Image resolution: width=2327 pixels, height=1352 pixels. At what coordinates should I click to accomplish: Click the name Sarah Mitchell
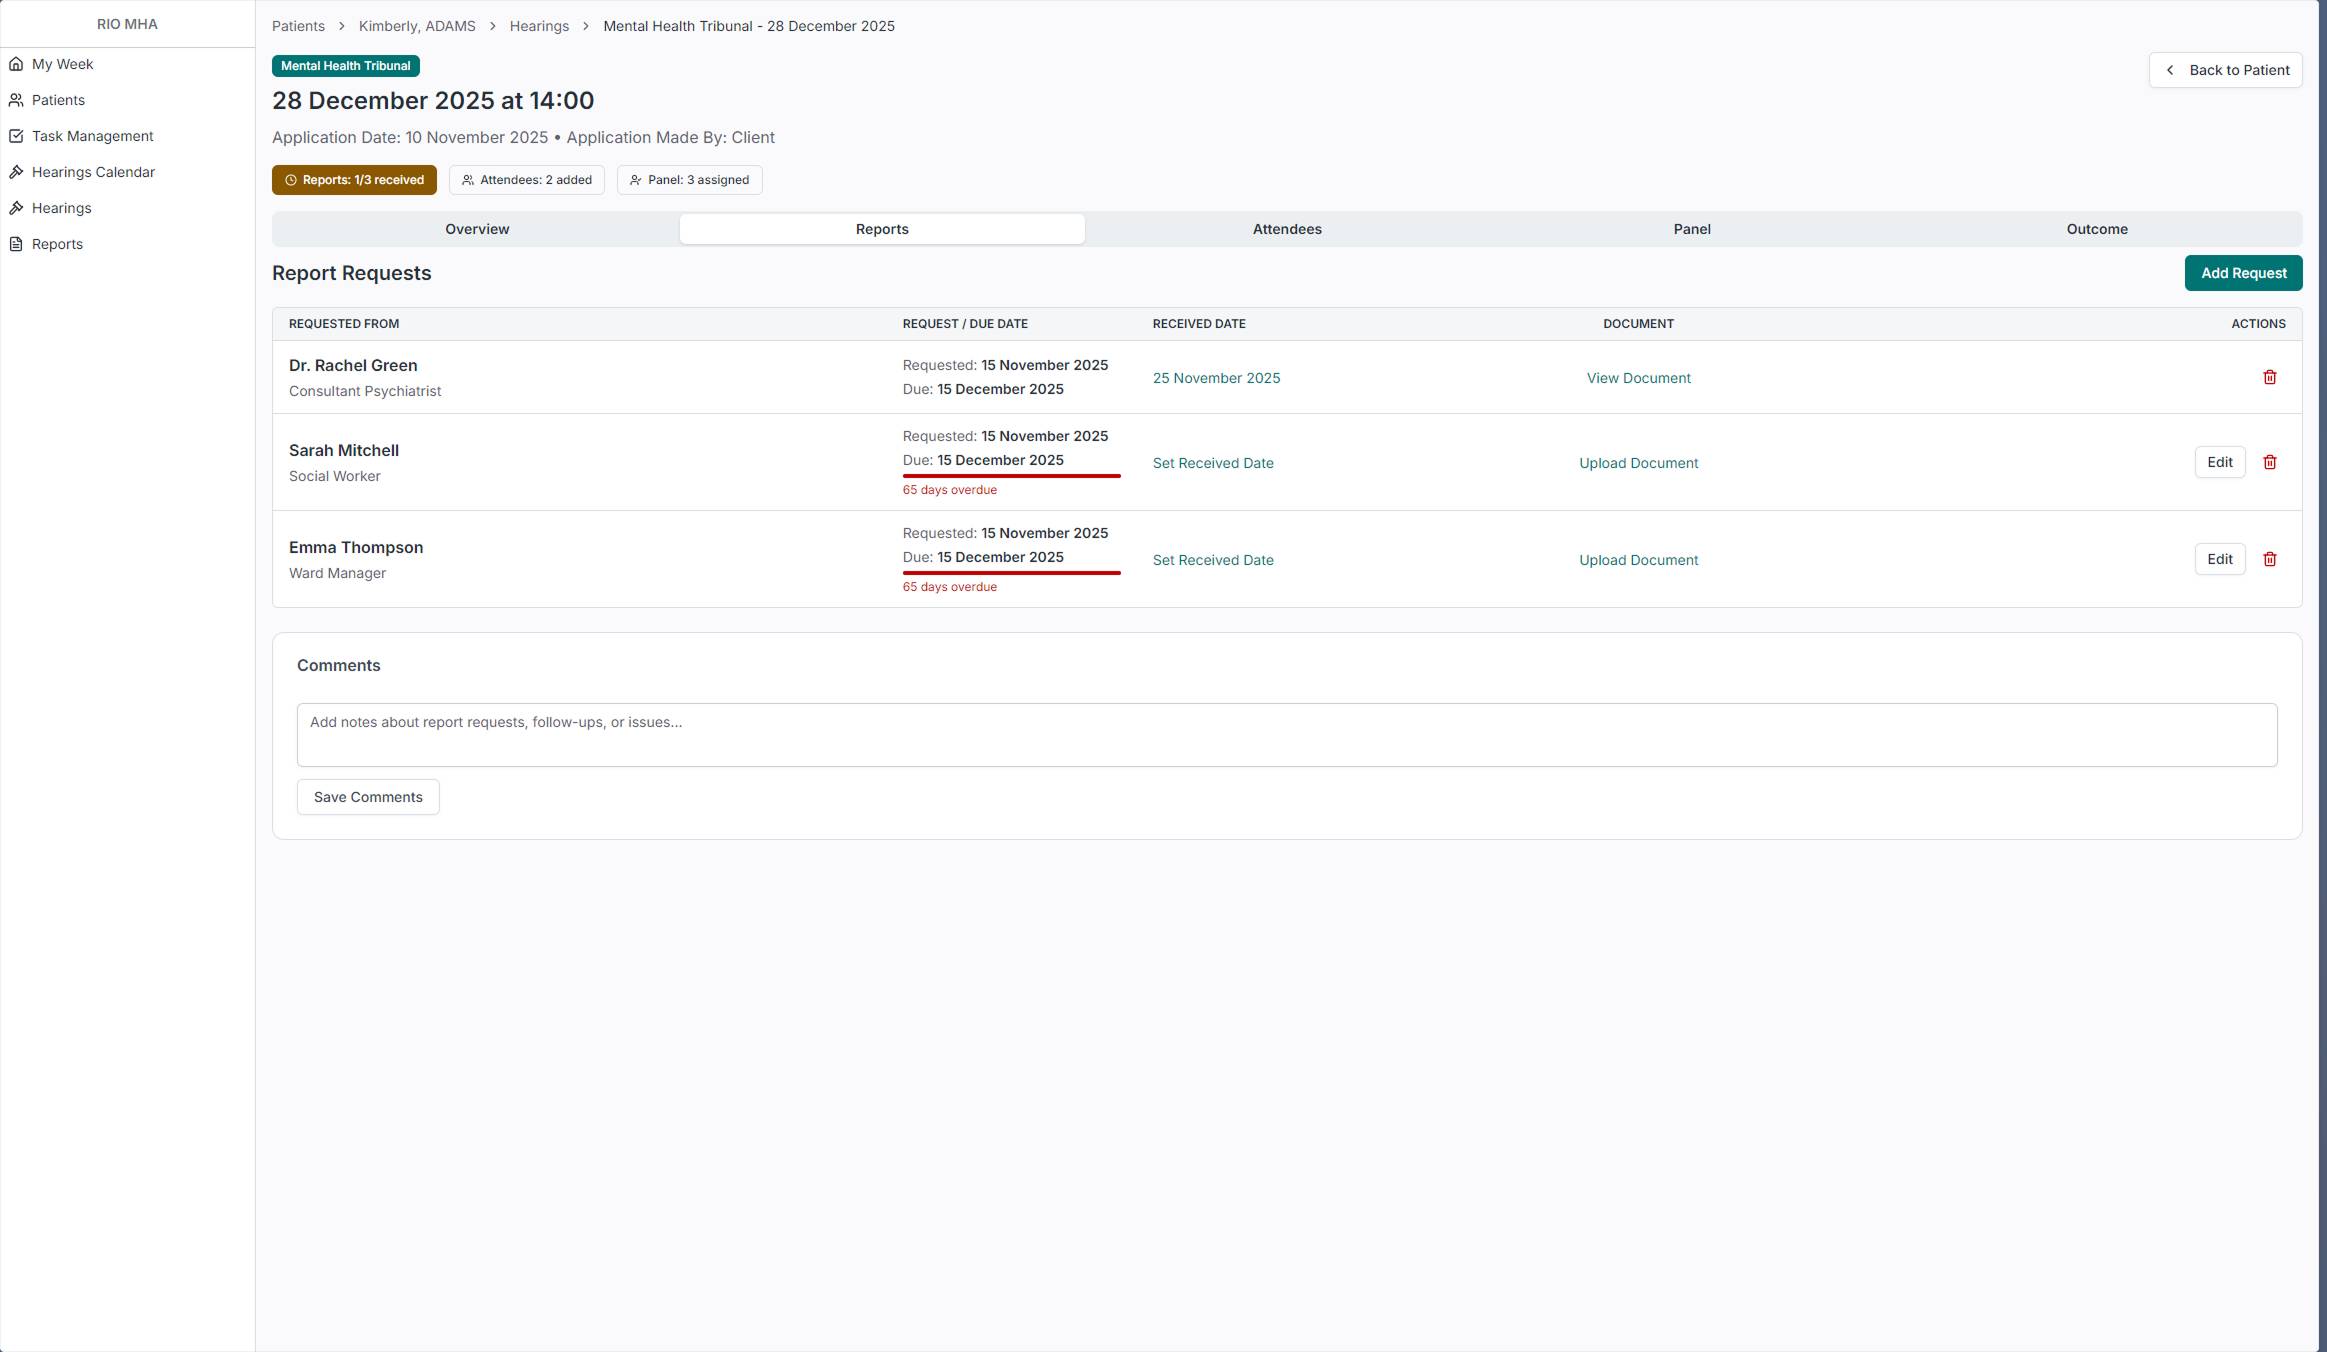344,450
